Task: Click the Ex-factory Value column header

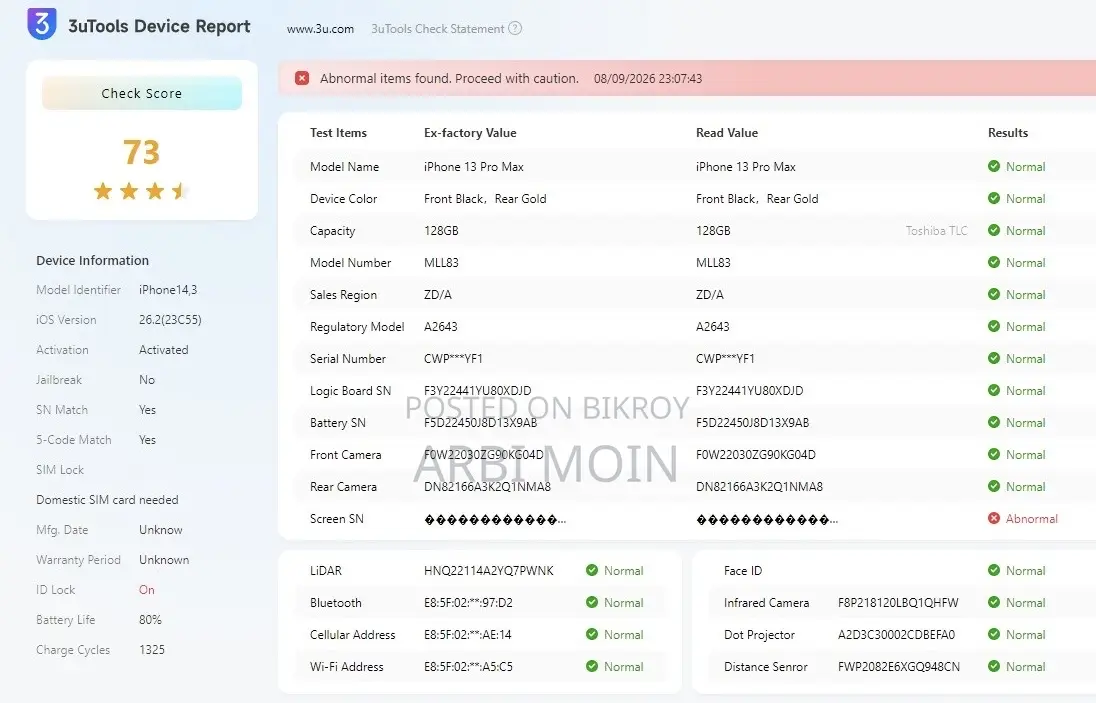Action: click(470, 133)
